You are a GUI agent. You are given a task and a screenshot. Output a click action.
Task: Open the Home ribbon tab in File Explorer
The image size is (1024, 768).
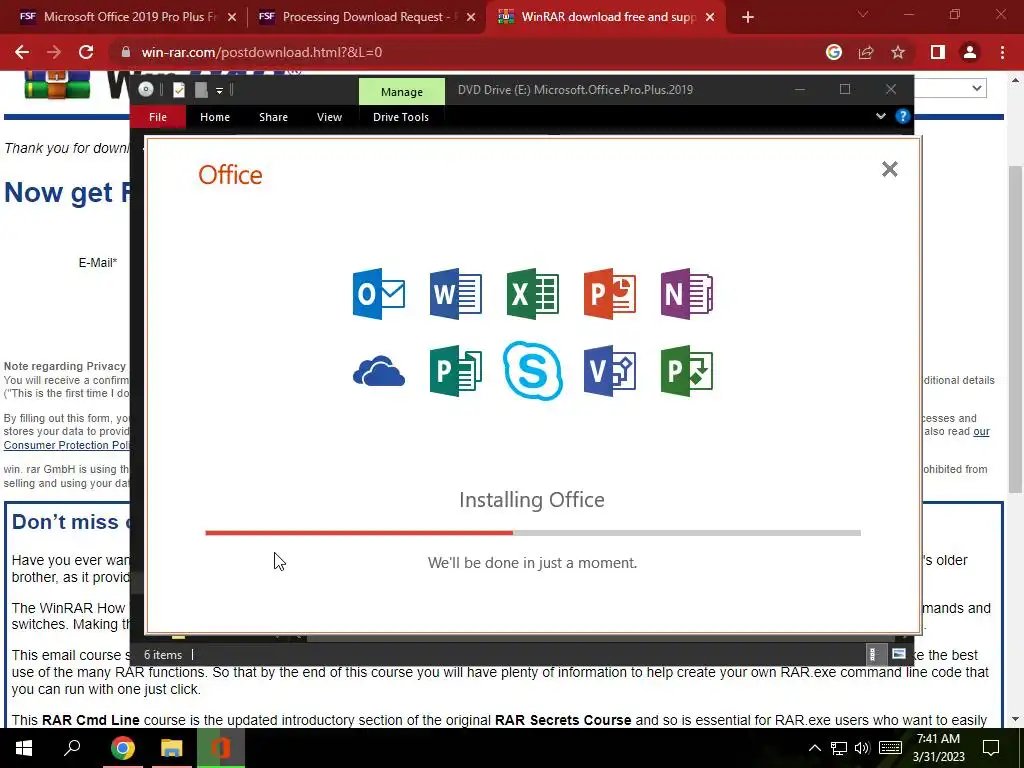(x=215, y=117)
